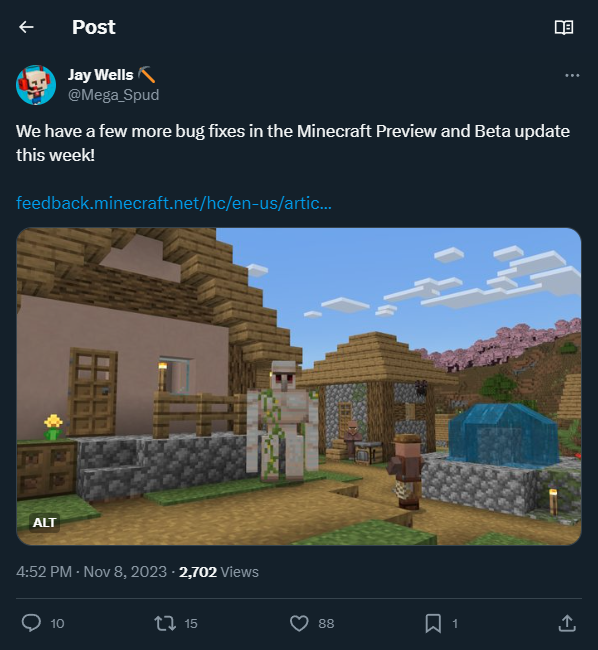Open the 4:52 PM Nov 8 timestamp
Viewport: 598px width, 650px height.
coord(91,572)
